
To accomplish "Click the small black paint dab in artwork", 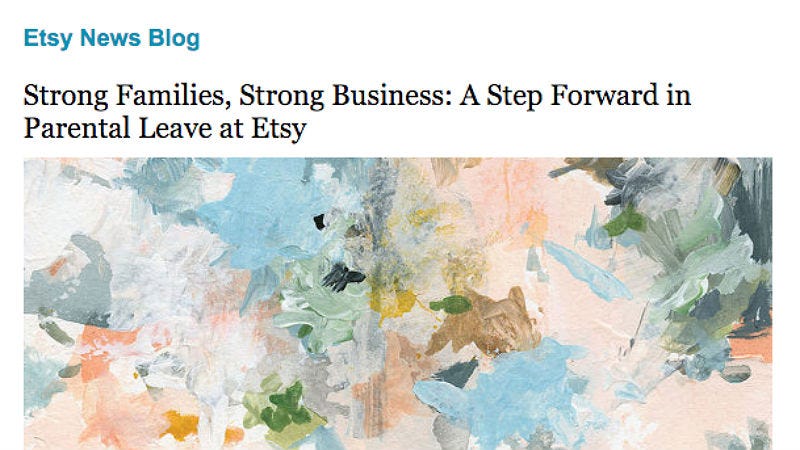I will coord(319,221).
